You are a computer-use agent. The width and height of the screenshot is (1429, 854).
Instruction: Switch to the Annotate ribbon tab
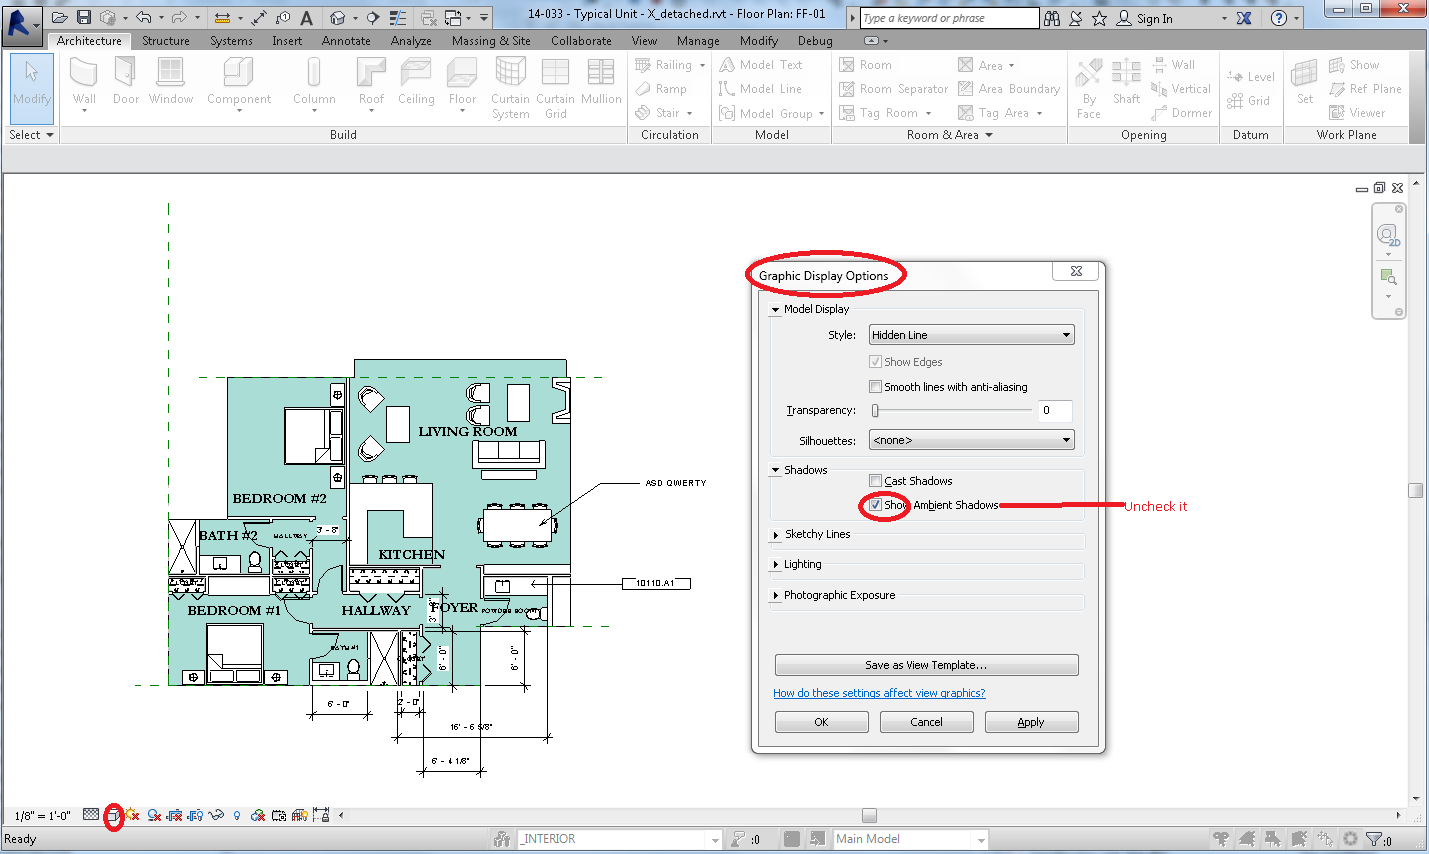[346, 41]
